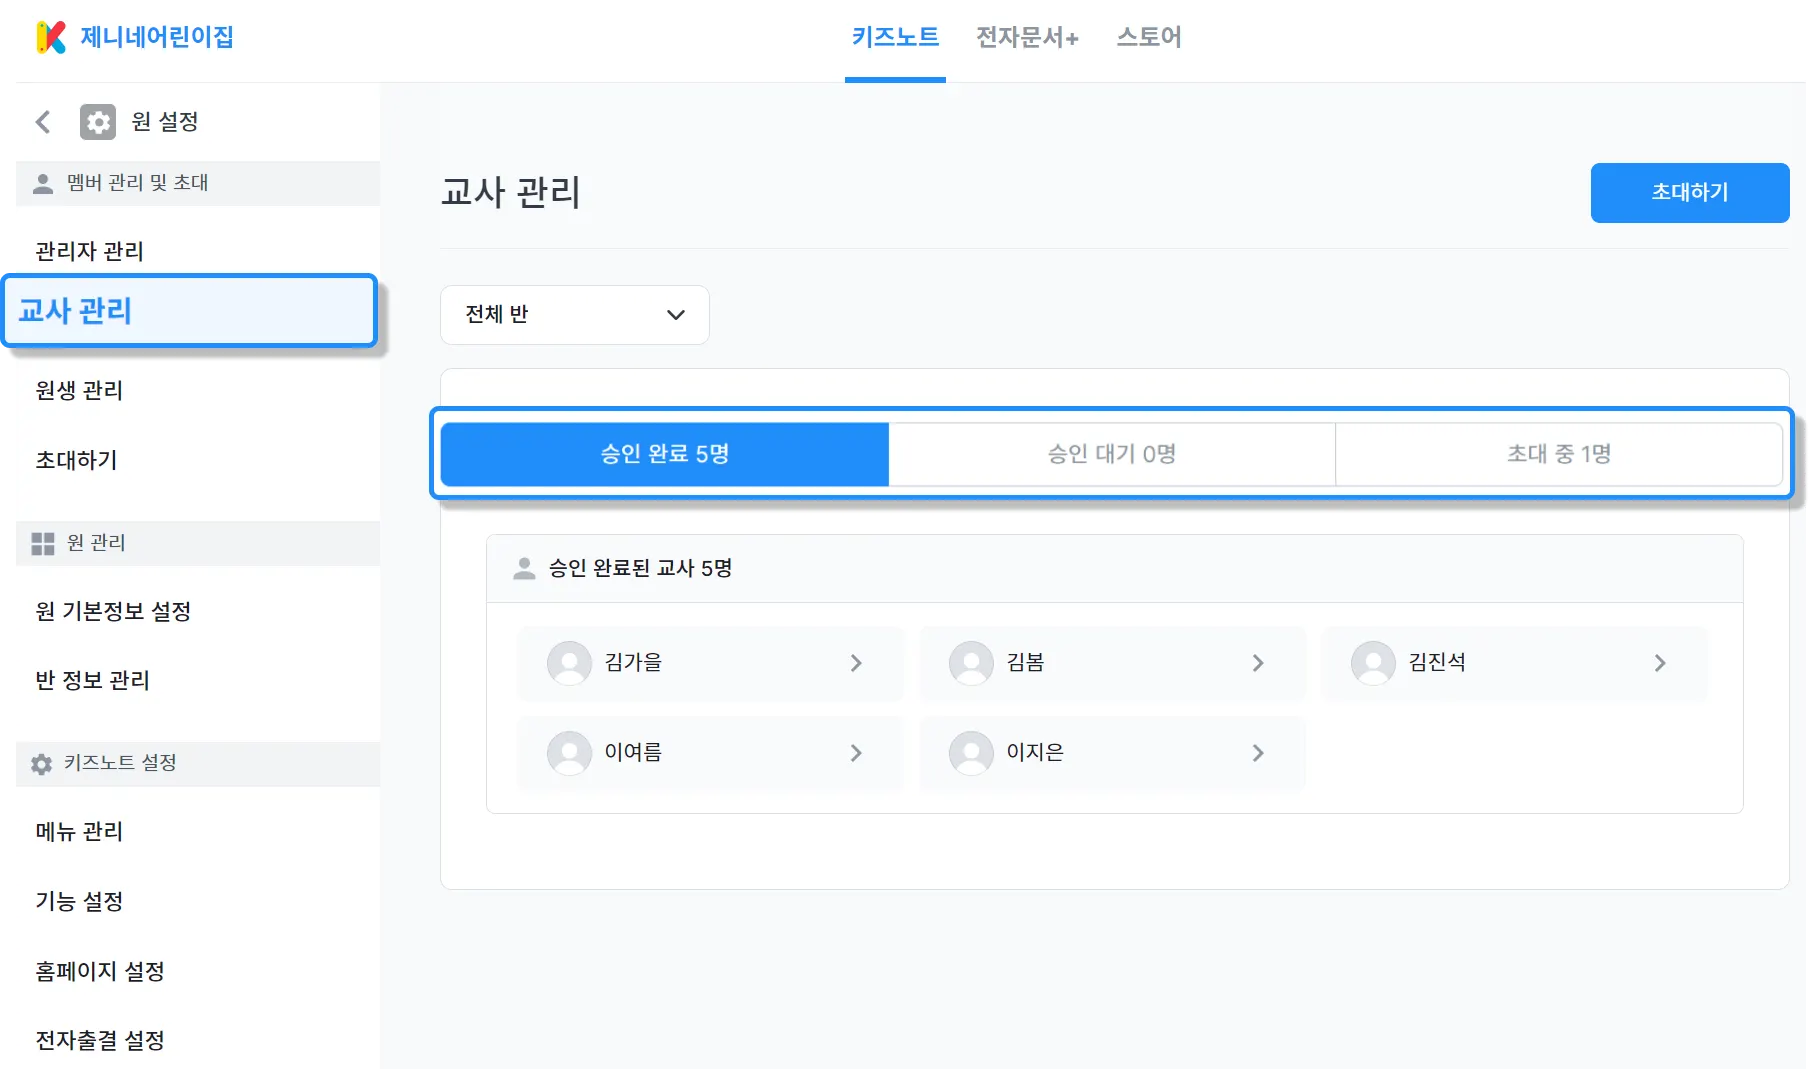Click the Kidsnote logo icon
This screenshot has width=1809, height=1069.
(x=50, y=37)
